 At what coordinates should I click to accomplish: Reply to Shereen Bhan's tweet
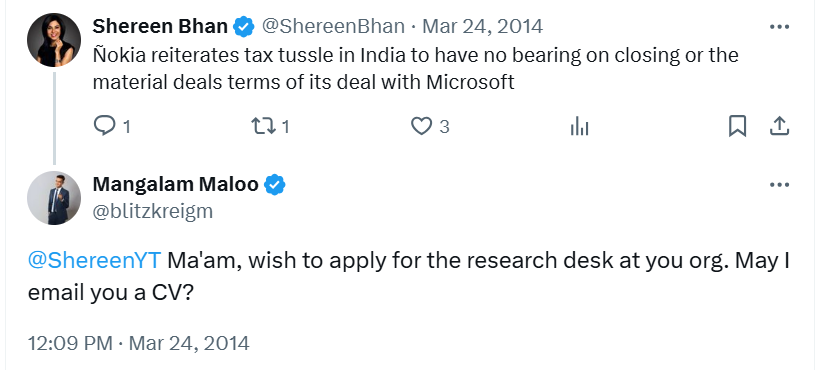[104, 126]
